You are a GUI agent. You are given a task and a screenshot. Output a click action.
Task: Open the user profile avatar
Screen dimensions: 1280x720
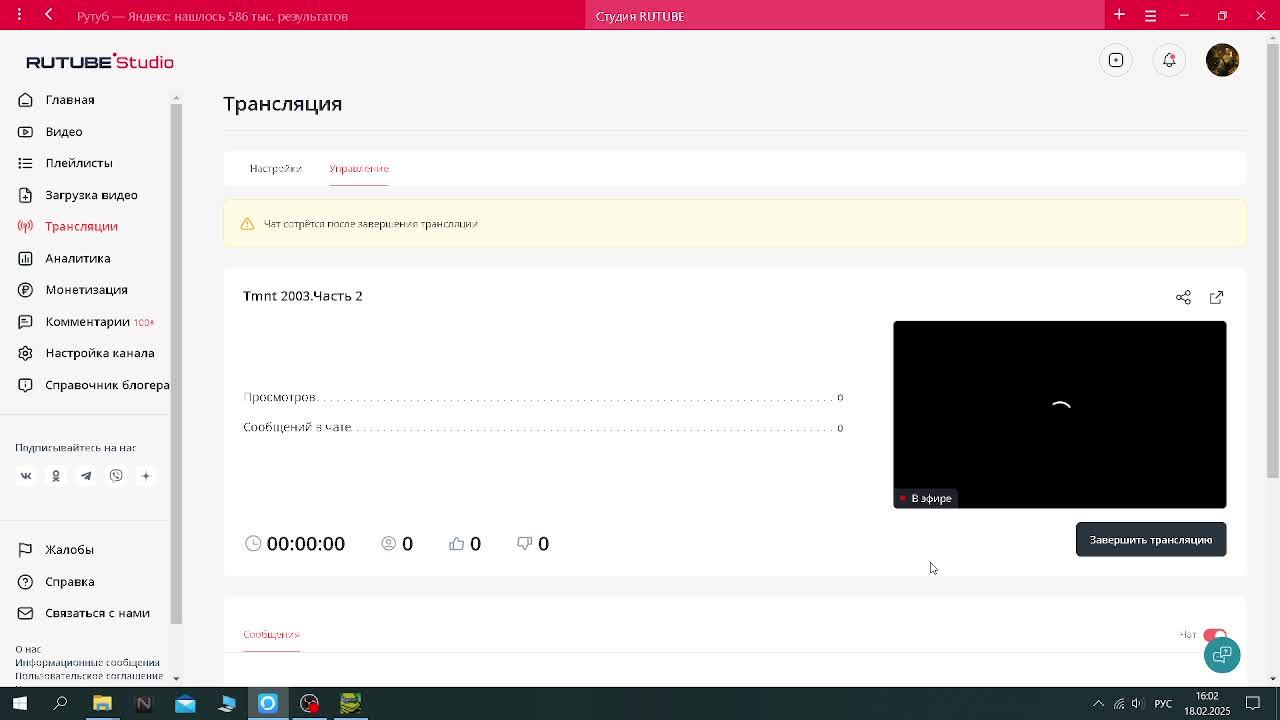click(1222, 60)
